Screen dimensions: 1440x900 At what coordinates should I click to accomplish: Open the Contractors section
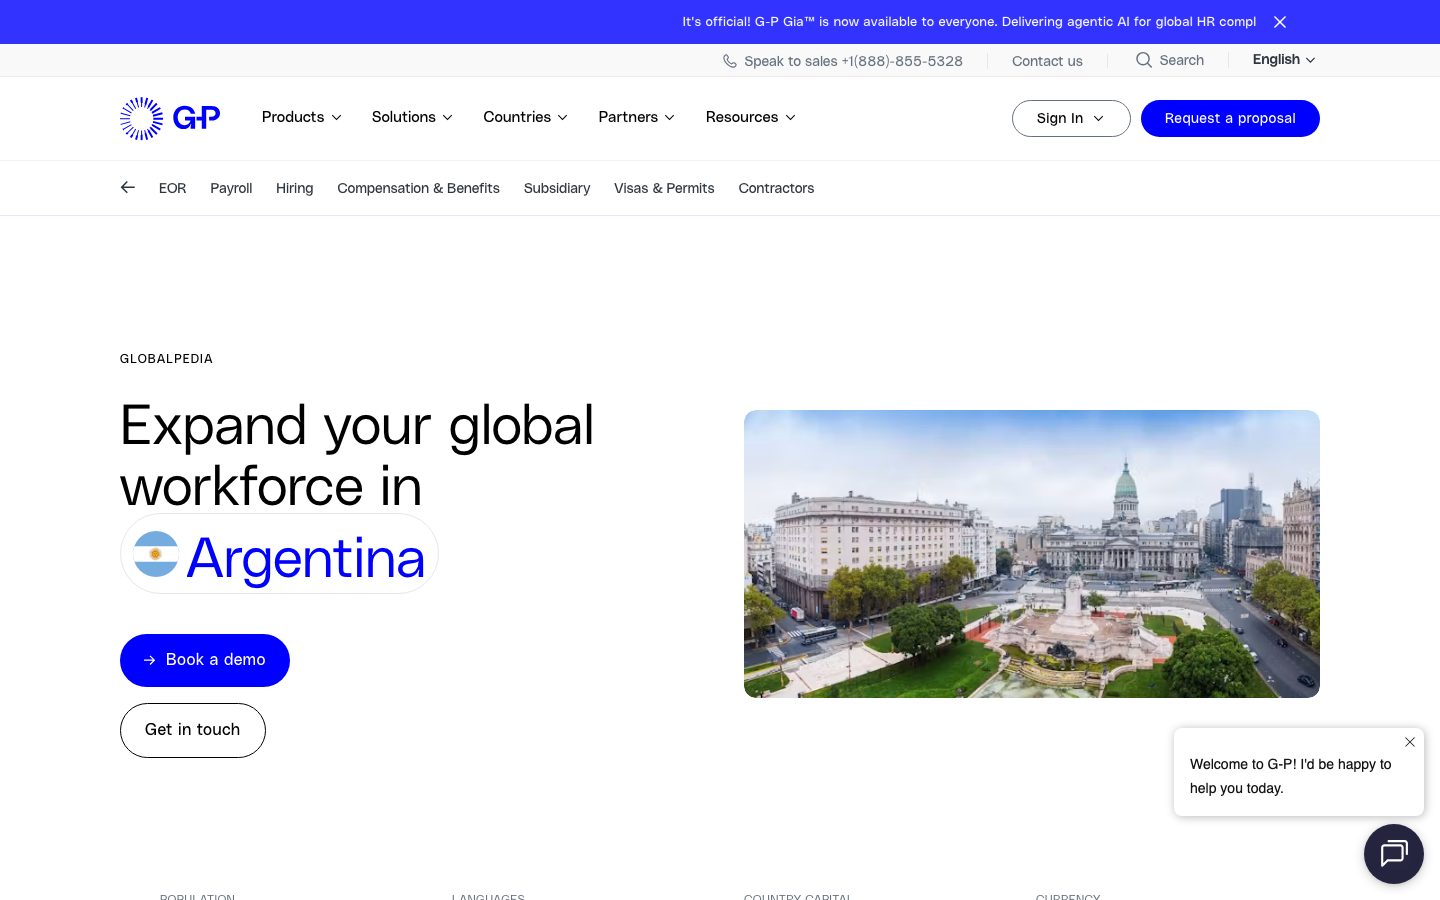click(776, 188)
